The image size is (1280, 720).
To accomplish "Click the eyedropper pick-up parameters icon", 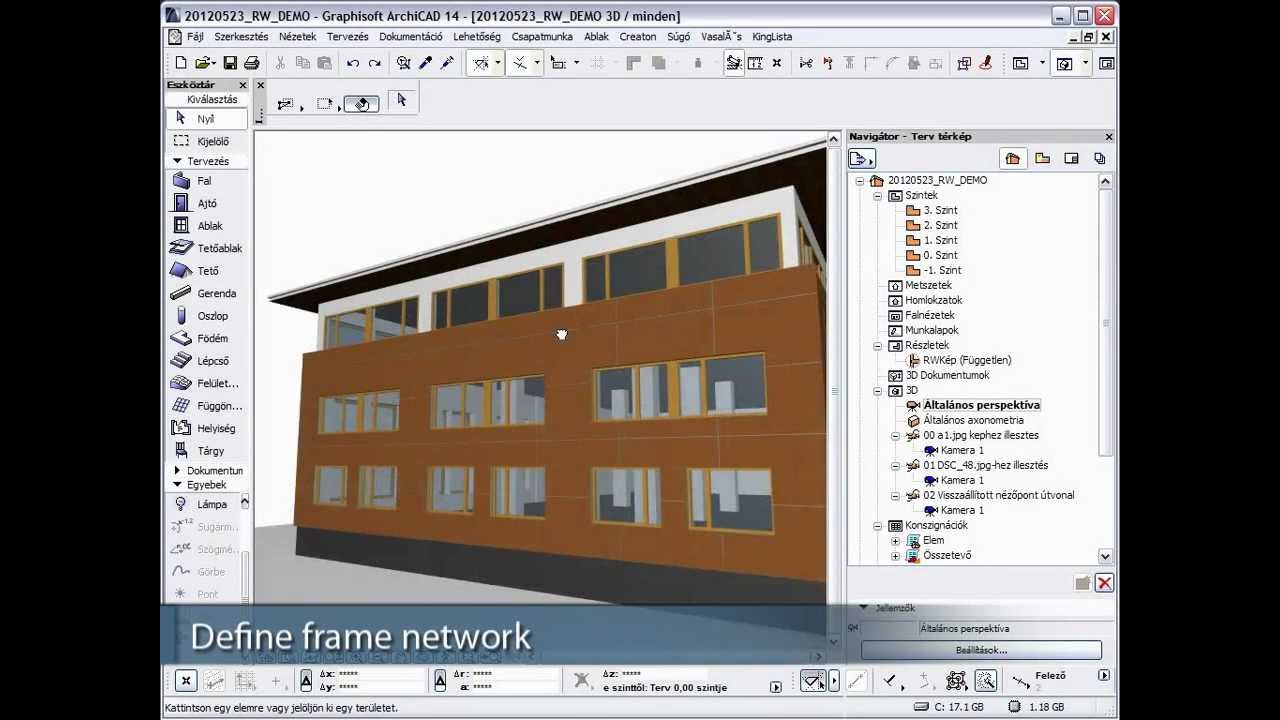I will [426, 63].
